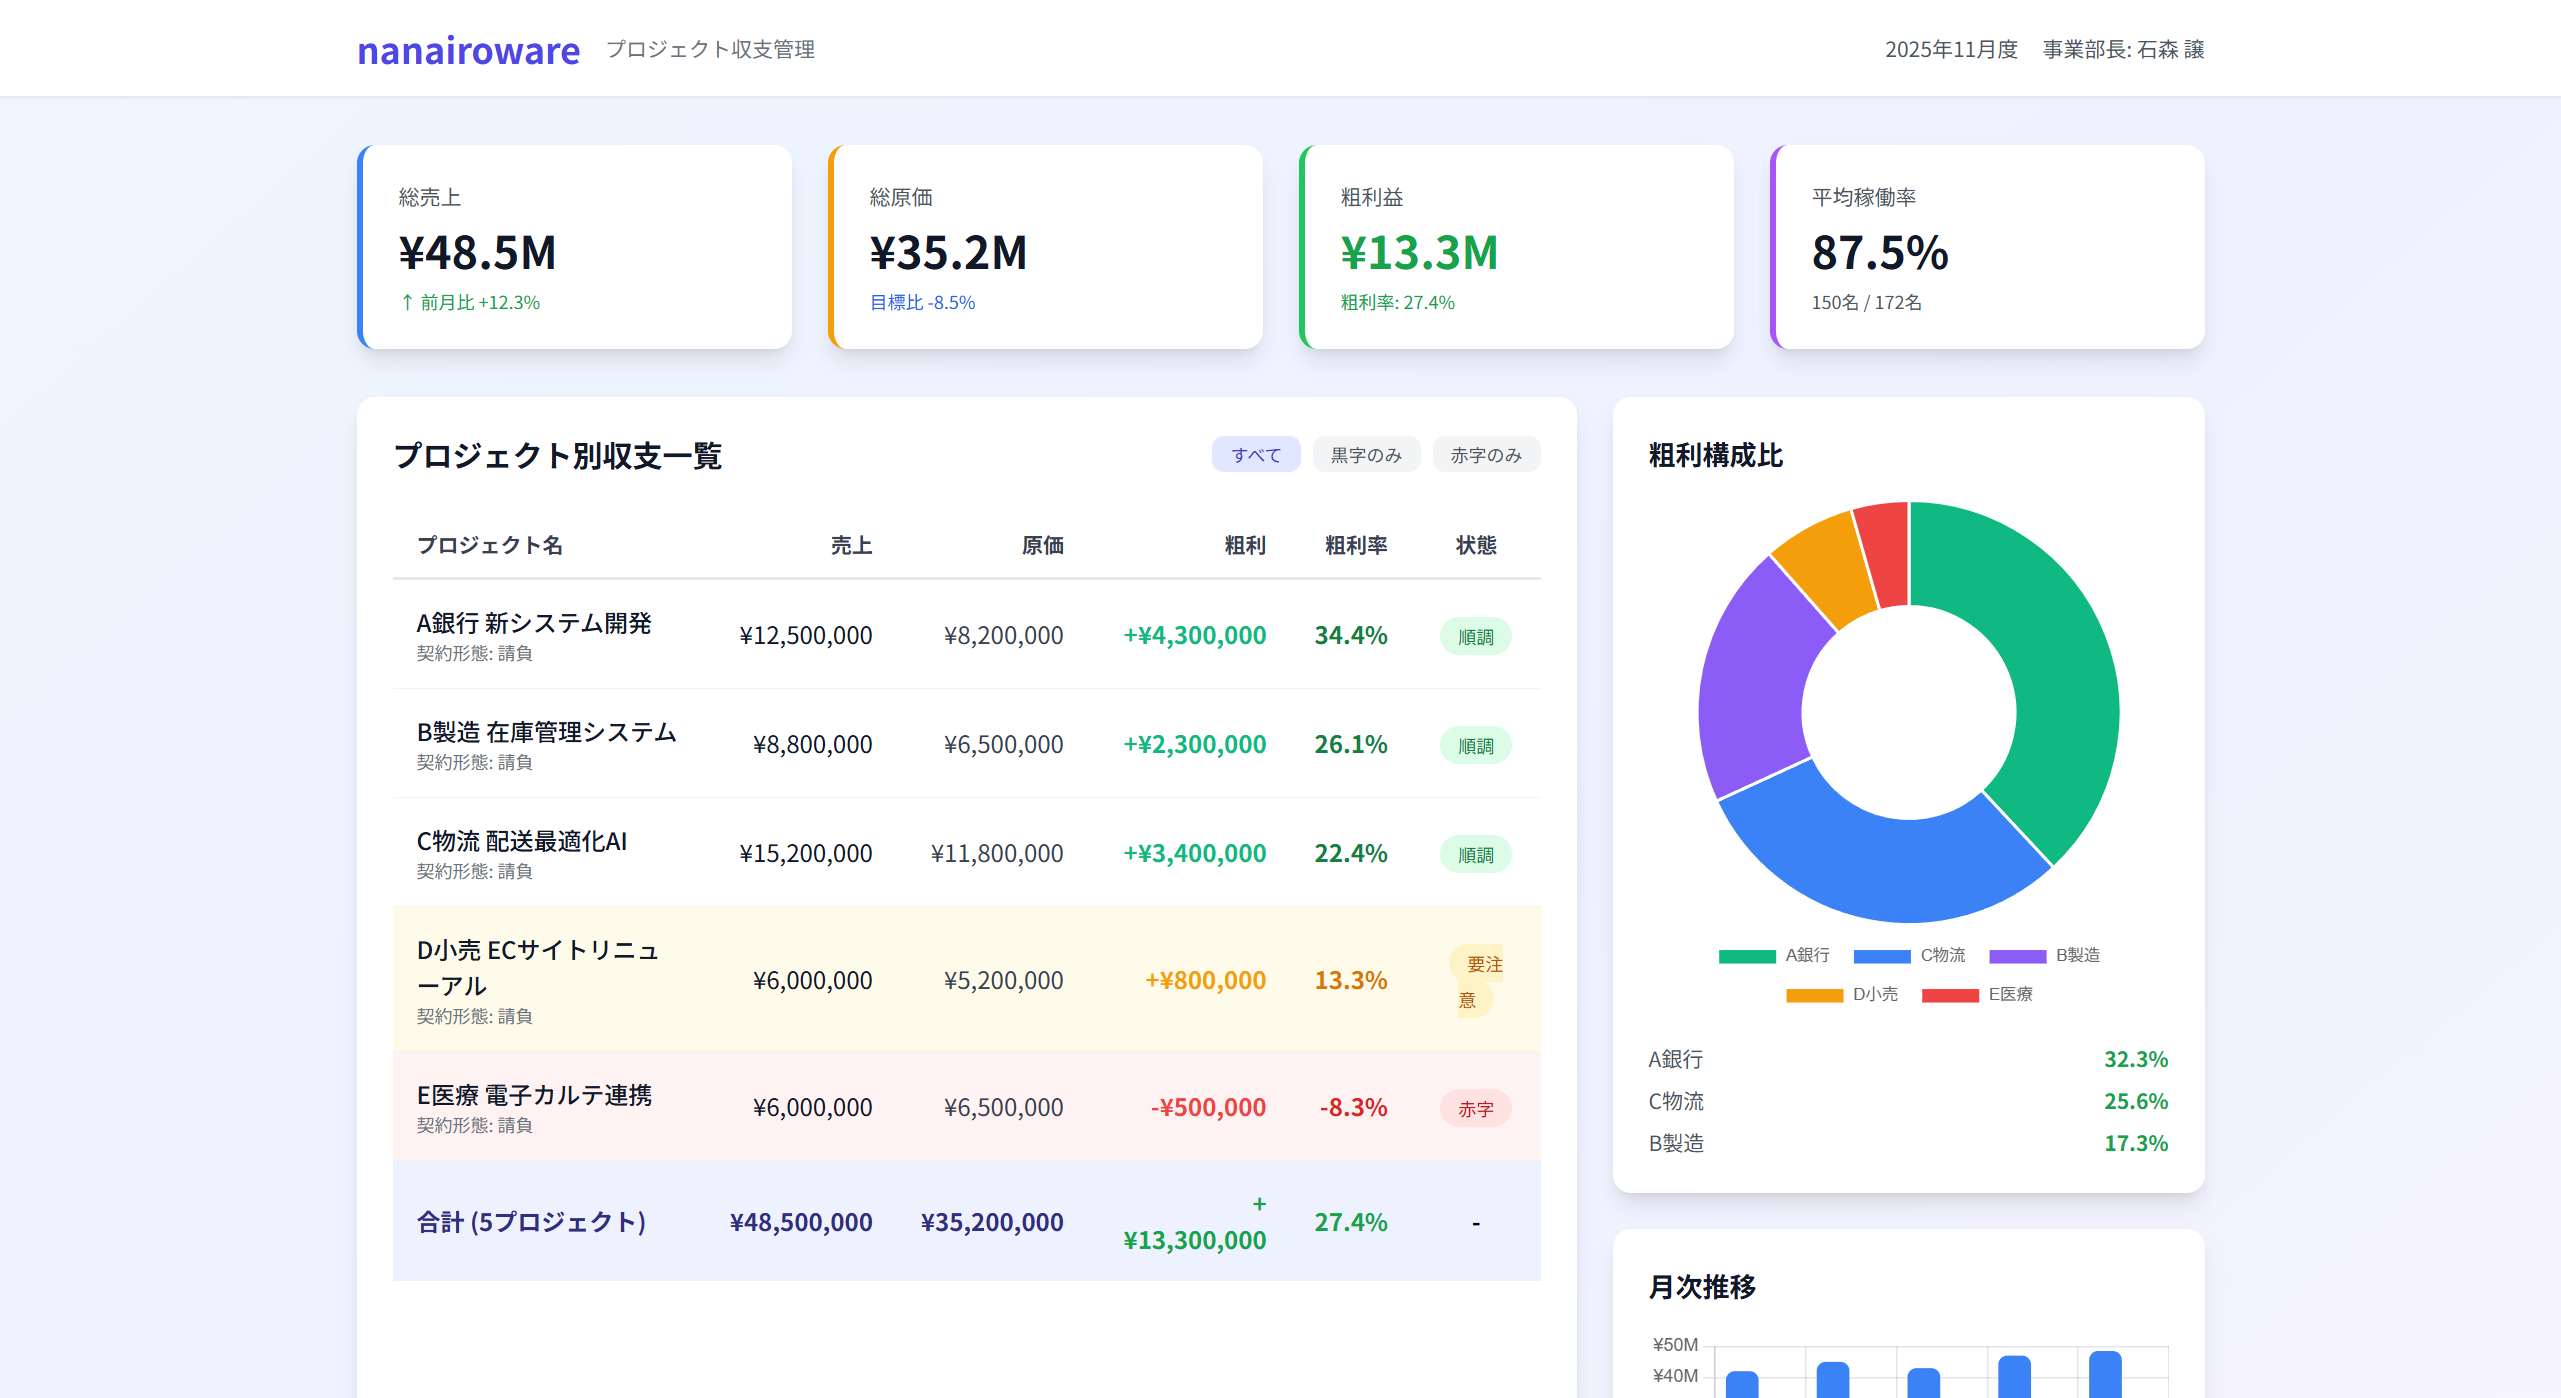2561x1398 pixels.
Task: Switch to 赤字のみ filter
Action: (x=1485, y=455)
